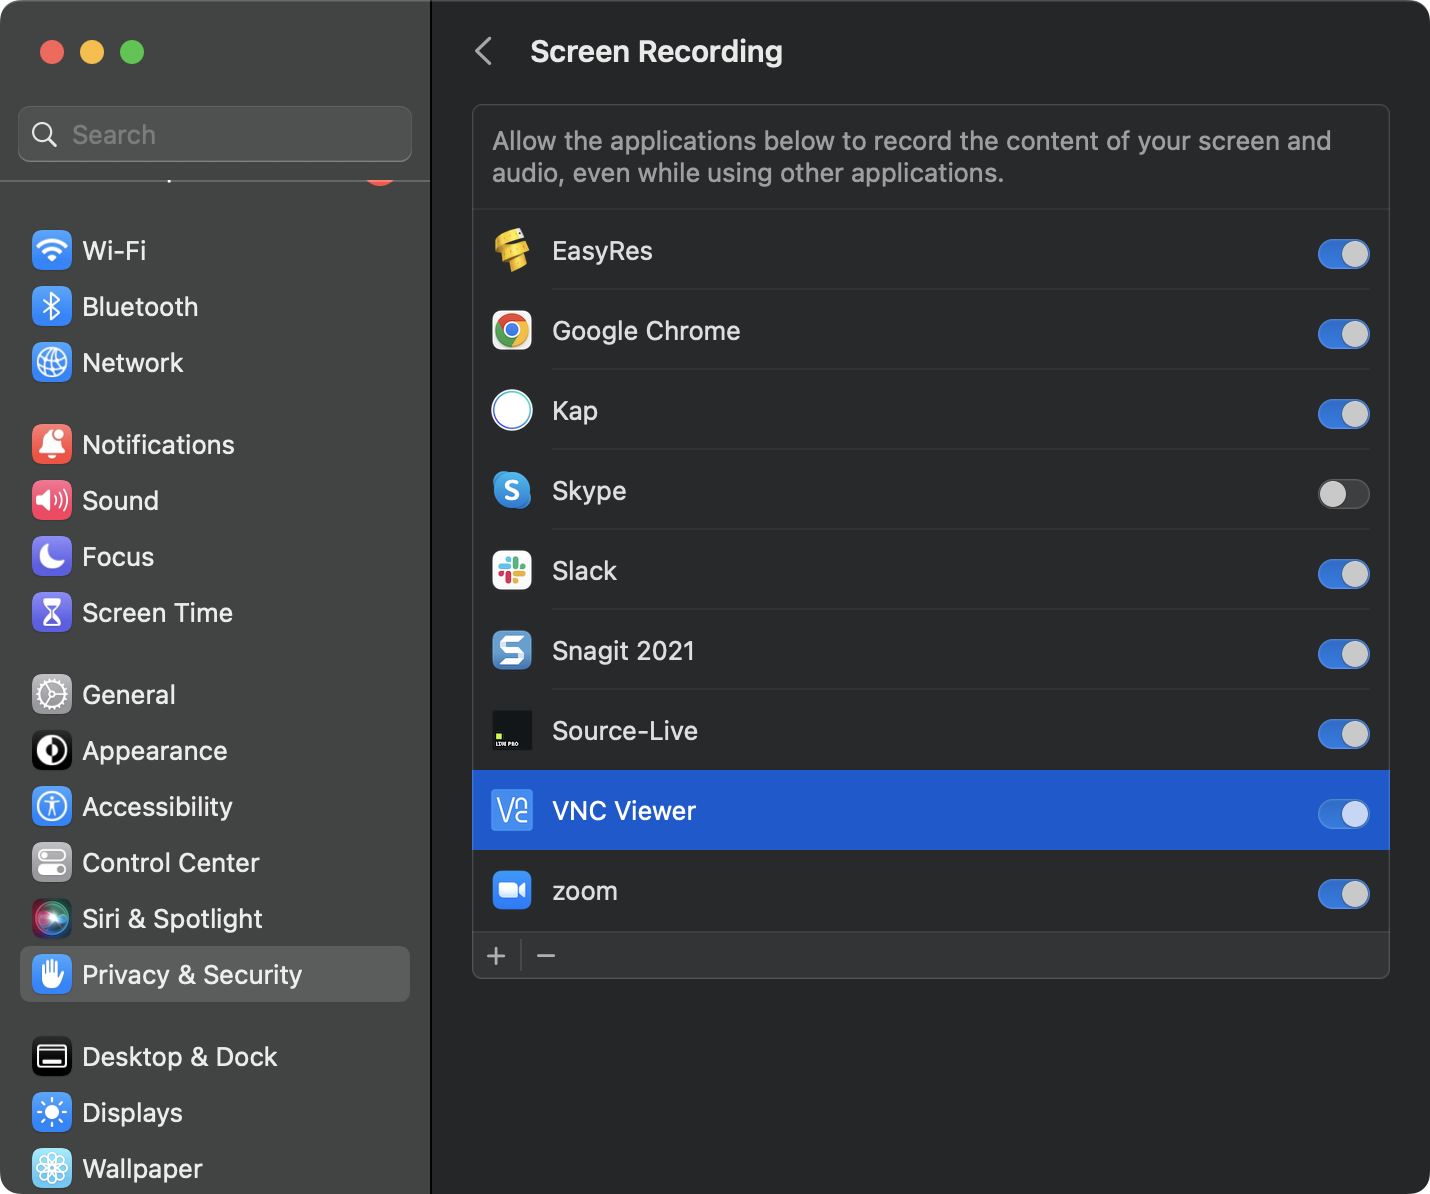This screenshot has width=1430, height=1194.
Task: Select the Google Chrome app icon
Action: 512,330
